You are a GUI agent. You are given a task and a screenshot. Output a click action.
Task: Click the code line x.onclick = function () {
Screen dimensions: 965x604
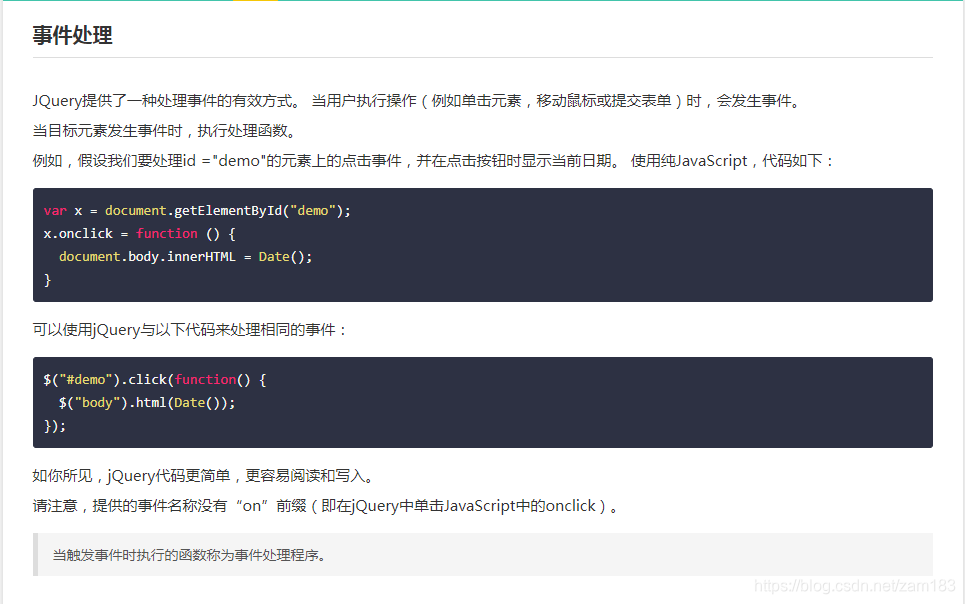coord(140,234)
